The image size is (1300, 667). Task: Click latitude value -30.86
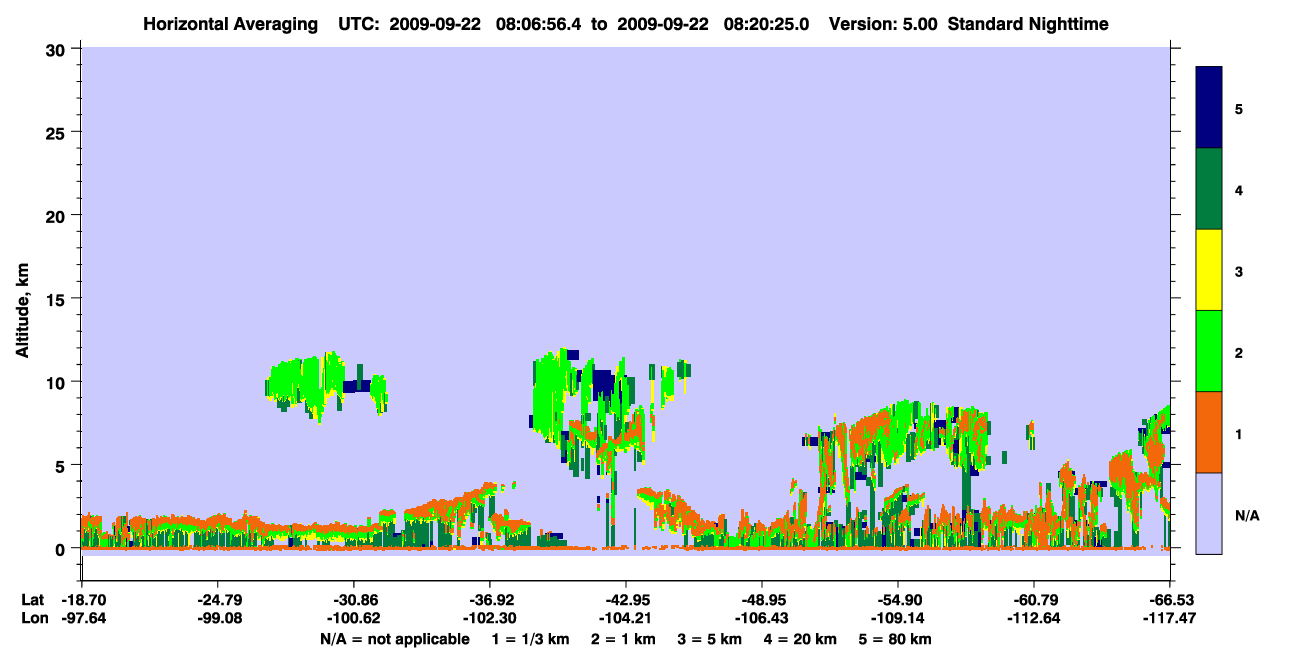point(353,600)
